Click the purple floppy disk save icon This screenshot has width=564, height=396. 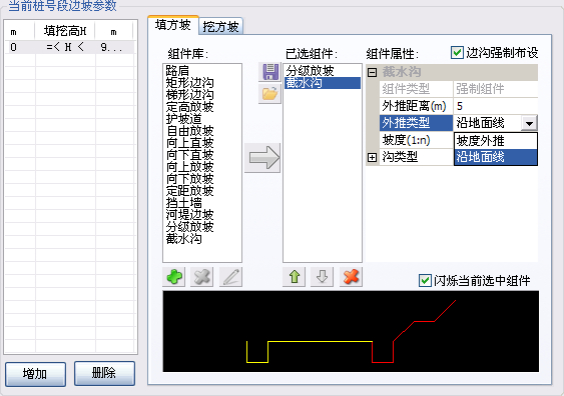pyautogui.click(x=270, y=71)
